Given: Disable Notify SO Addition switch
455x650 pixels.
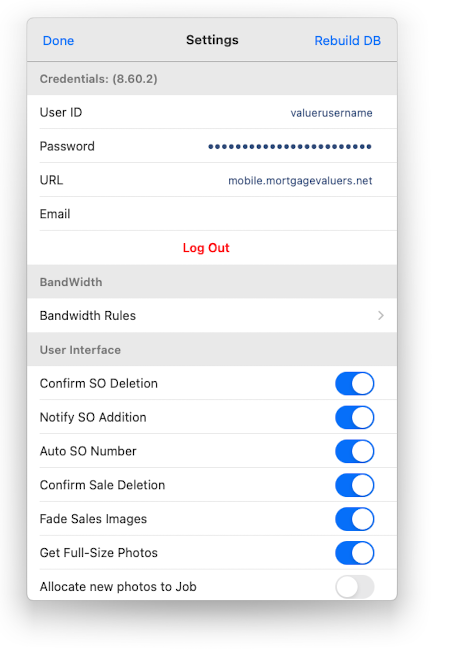Looking at the screenshot, I should point(354,417).
